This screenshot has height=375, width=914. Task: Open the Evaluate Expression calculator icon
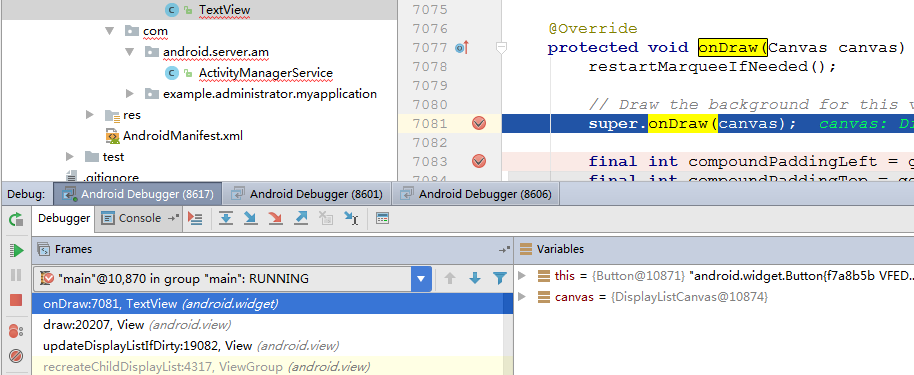tap(382, 219)
